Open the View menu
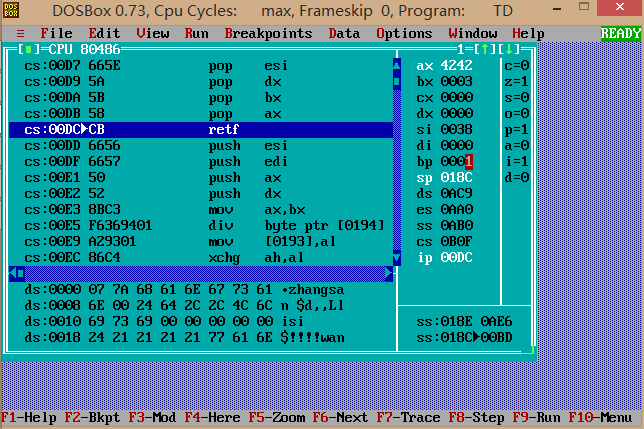Image resolution: width=644 pixels, height=429 pixels. pyautogui.click(x=152, y=33)
